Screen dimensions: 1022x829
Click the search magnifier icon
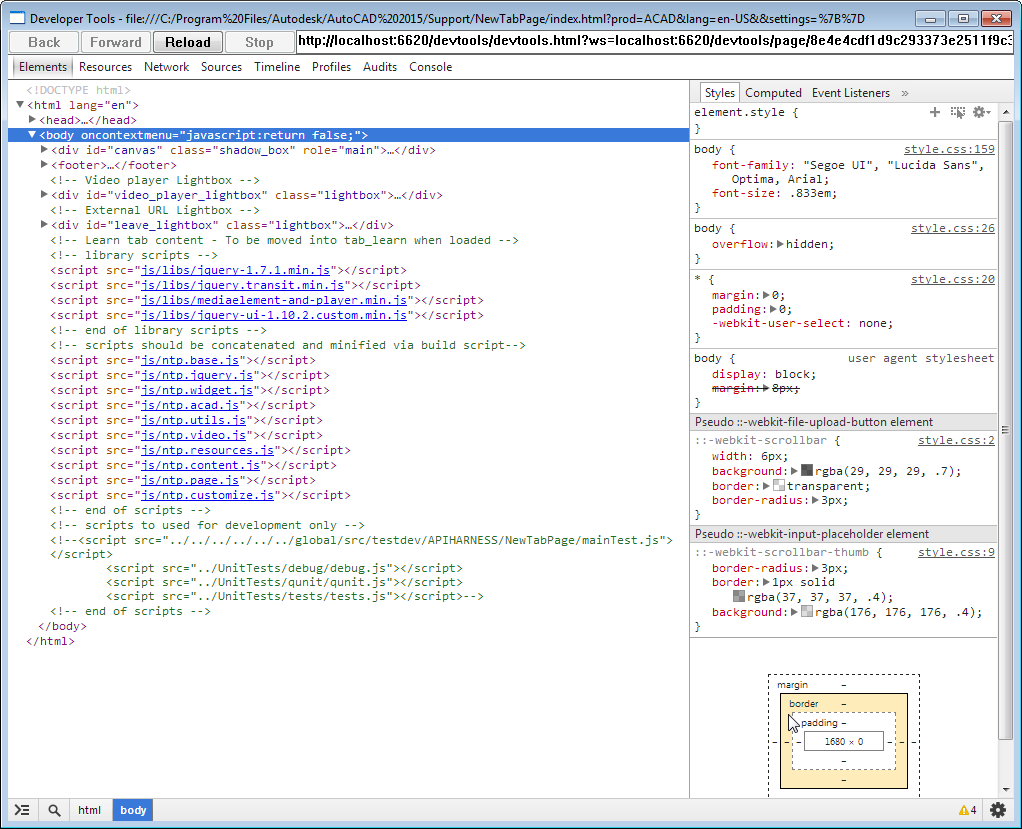click(x=54, y=810)
